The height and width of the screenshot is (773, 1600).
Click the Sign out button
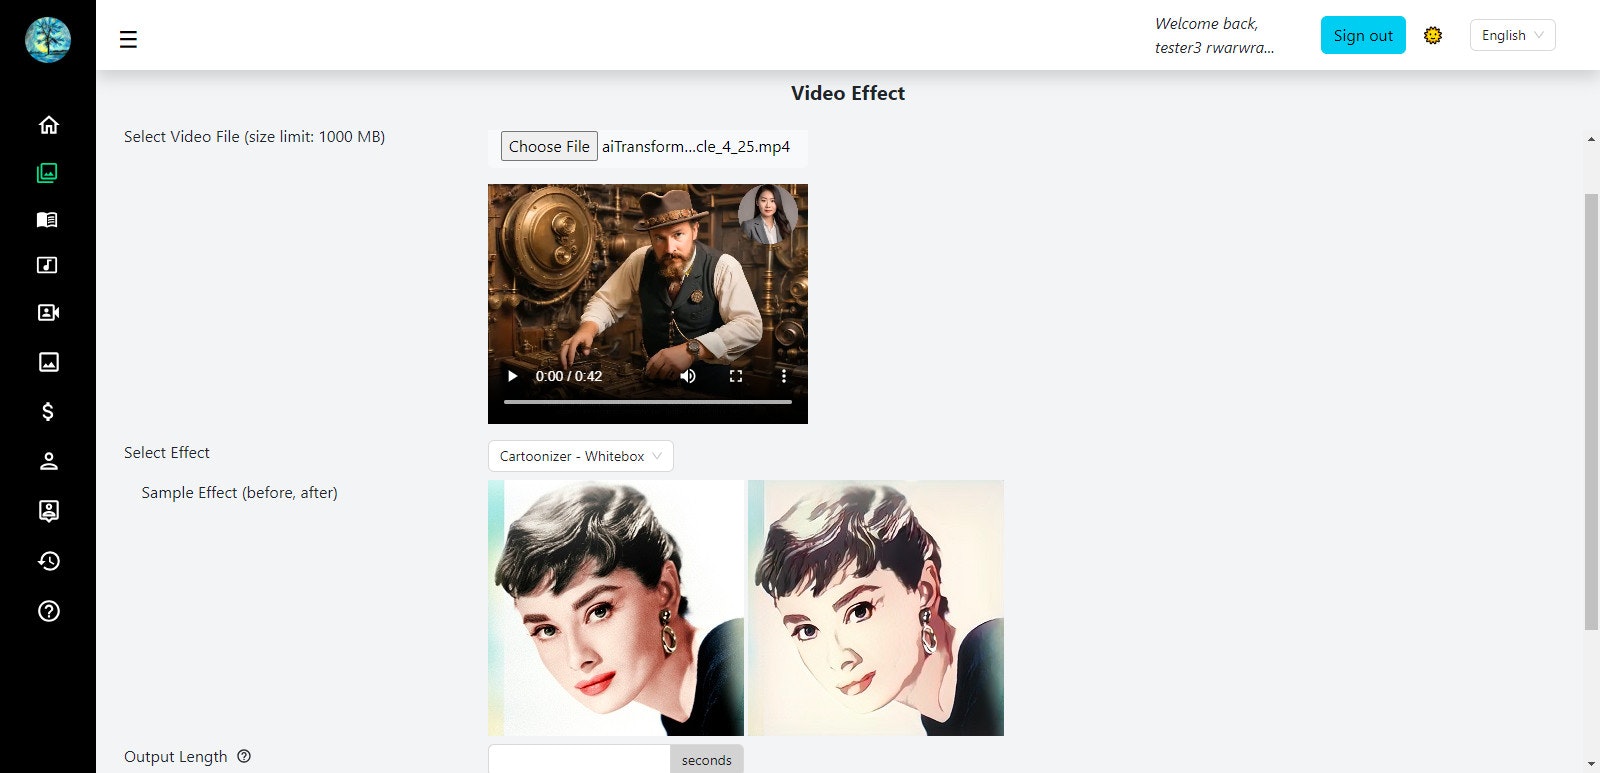(x=1363, y=35)
